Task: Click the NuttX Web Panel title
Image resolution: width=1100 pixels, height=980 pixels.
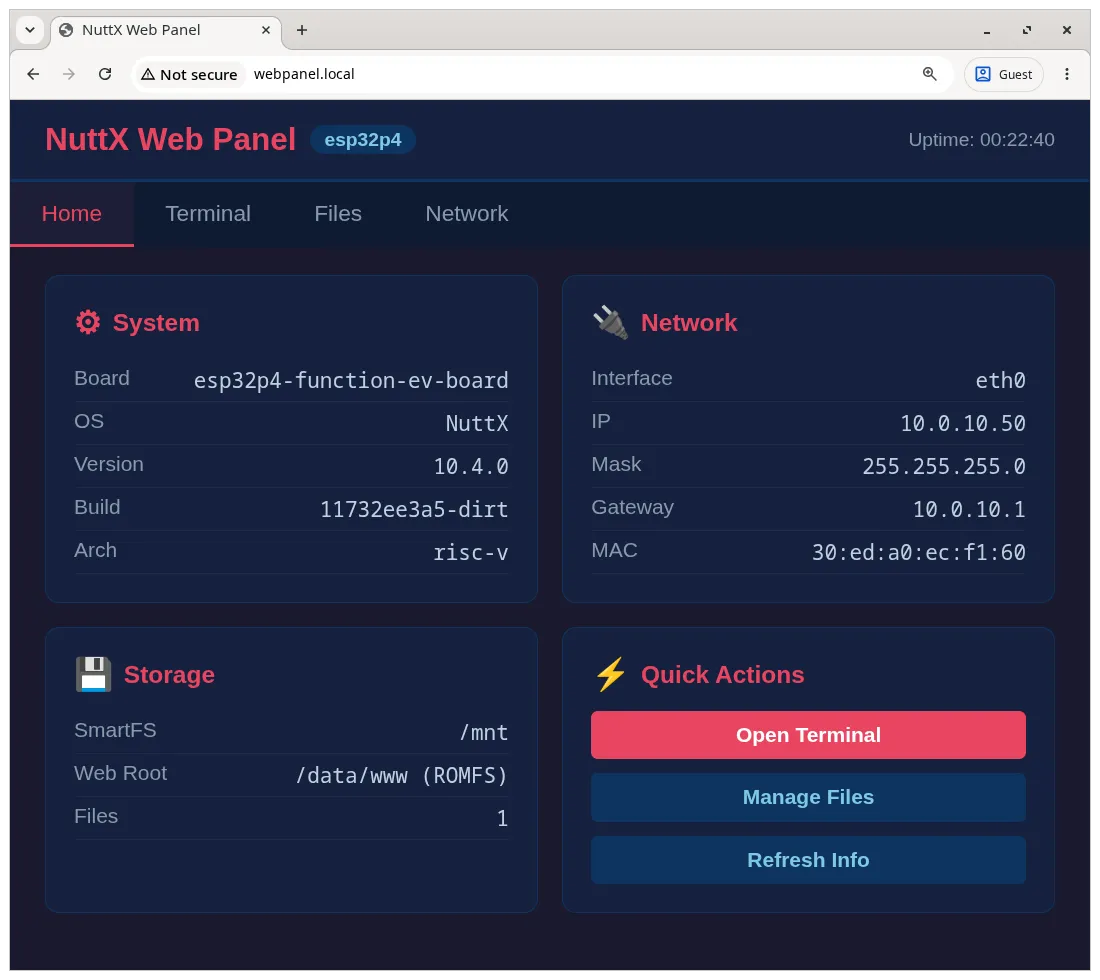Action: (170, 140)
